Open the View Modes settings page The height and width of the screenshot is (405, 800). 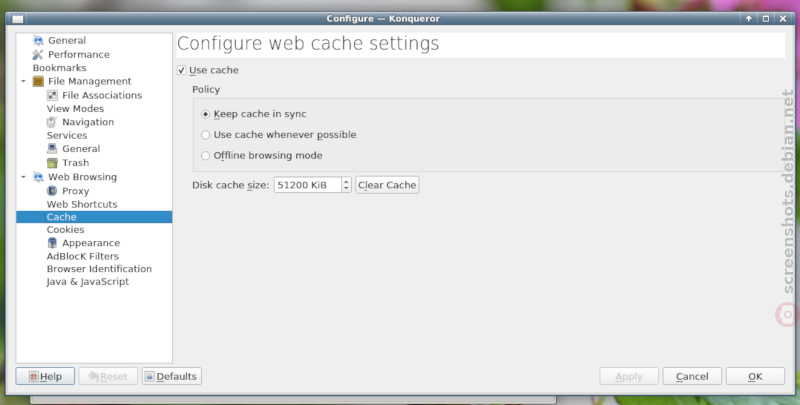coord(75,109)
